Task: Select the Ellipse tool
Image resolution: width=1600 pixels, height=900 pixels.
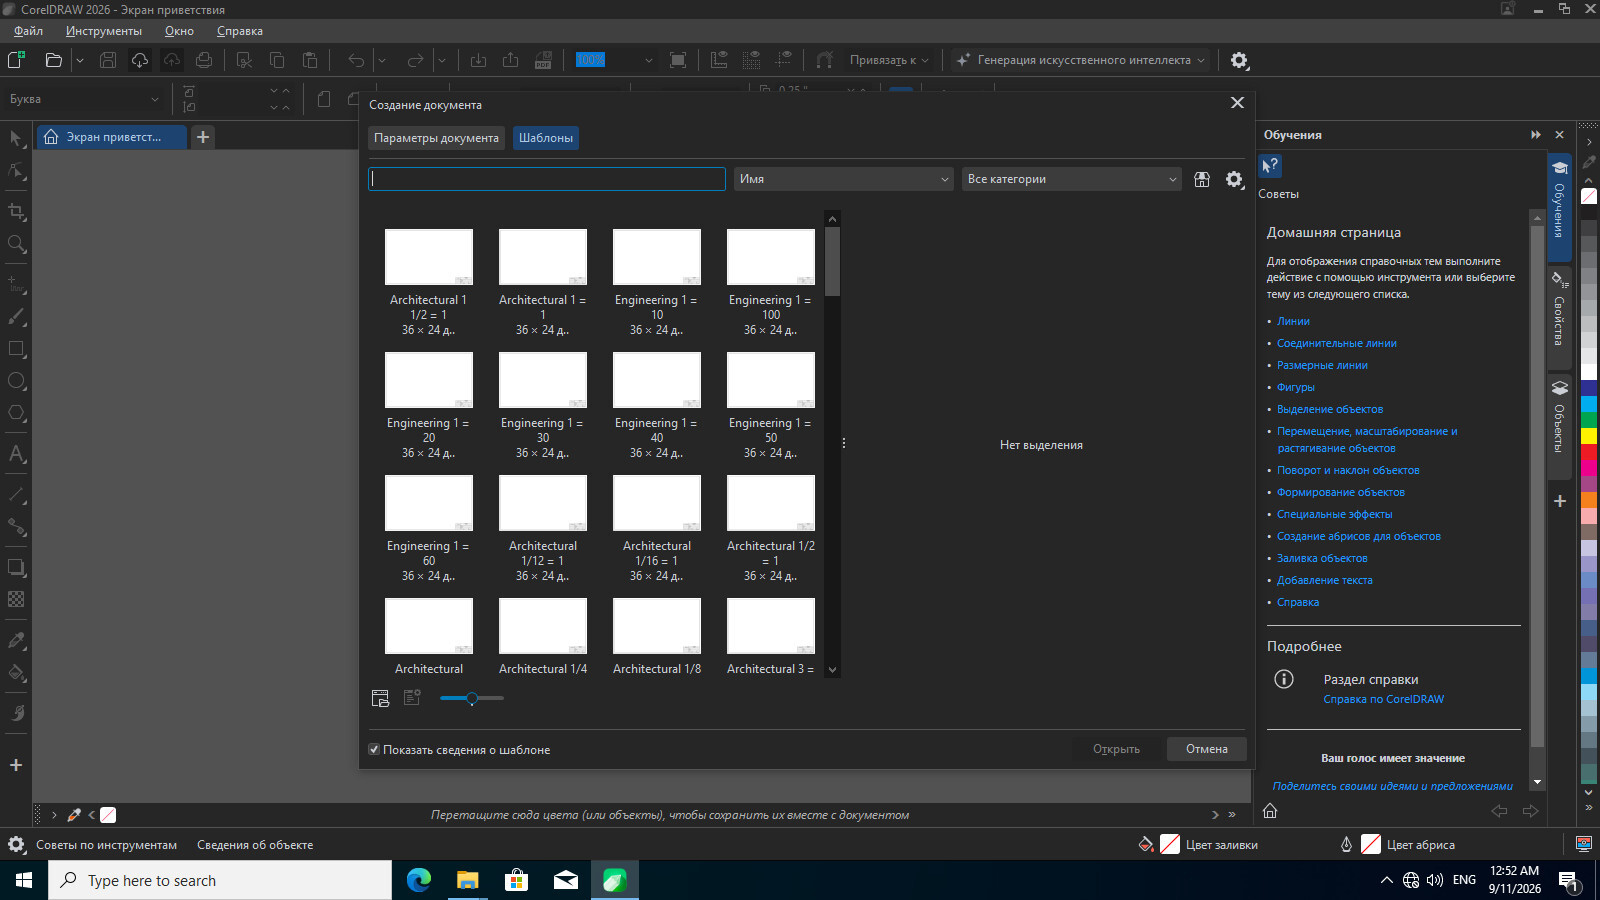Action: pyautogui.click(x=16, y=381)
